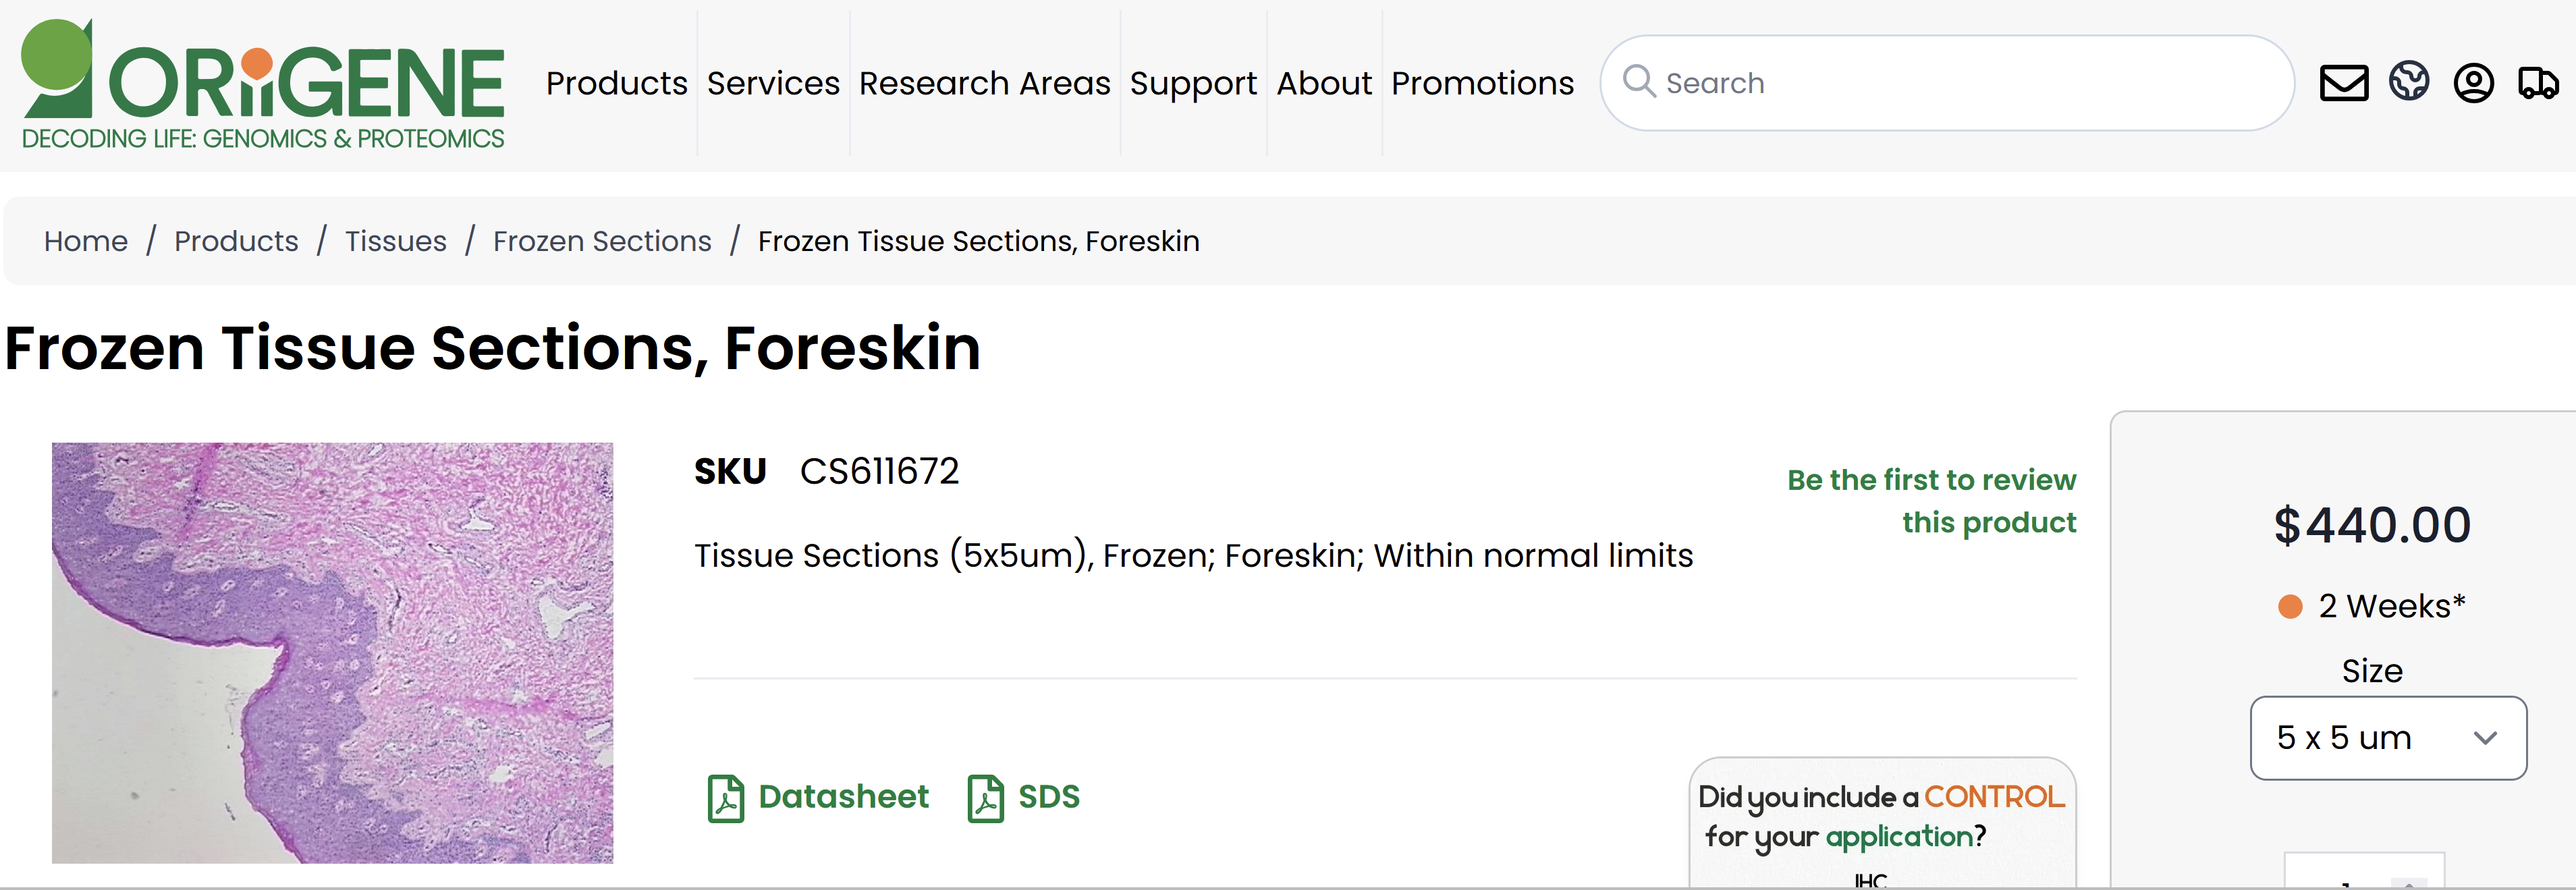Click Be the first to review link

tap(1931, 501)
